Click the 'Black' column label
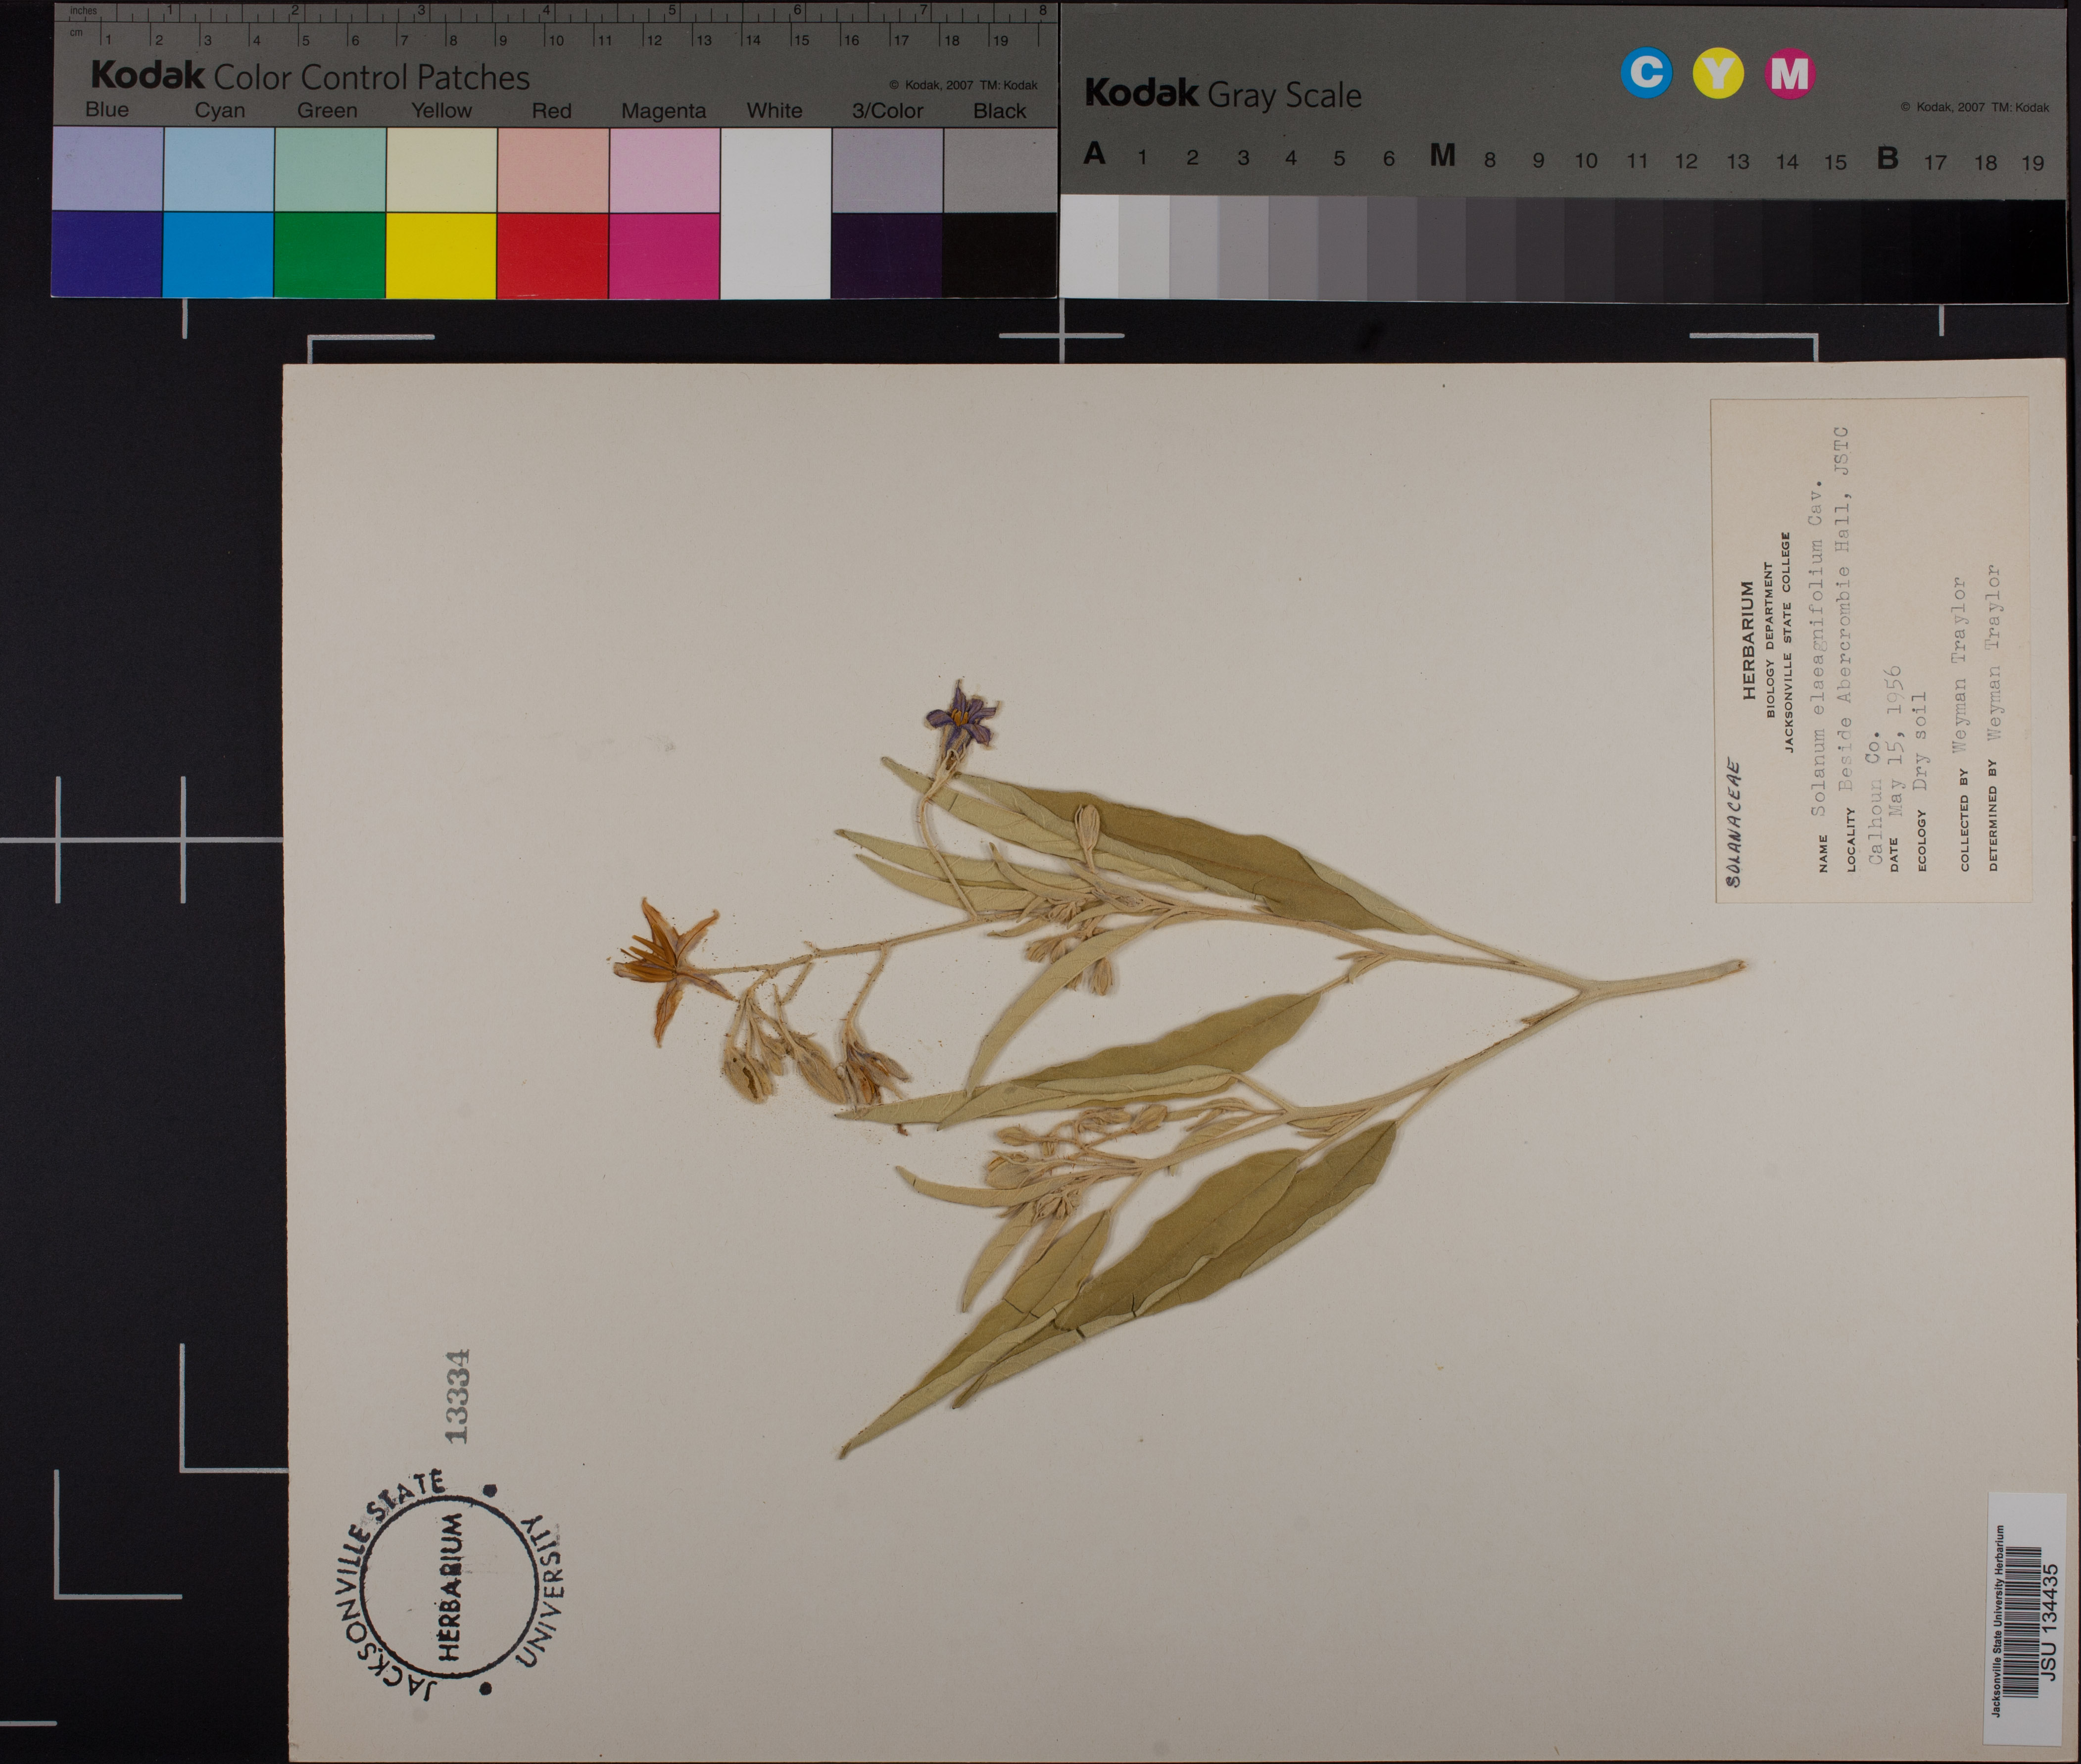The width and height of the screenshot is (2081, 1764). pyautogui.click(x=999, y=111)
